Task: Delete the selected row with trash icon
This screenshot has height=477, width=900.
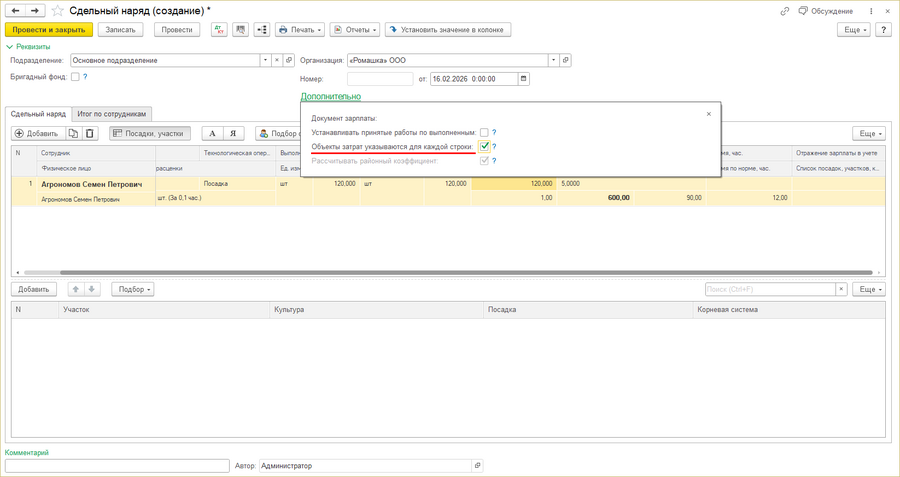Action: [x=89, y=133]
